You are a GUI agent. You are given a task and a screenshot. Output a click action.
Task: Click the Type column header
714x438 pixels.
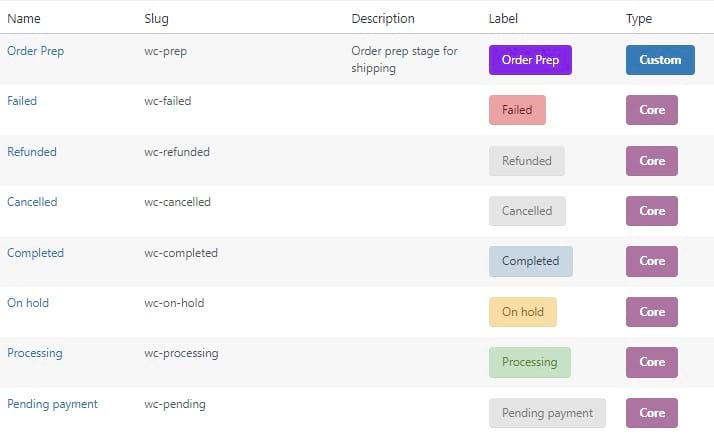pyautogui.click(x=639, y=19)
